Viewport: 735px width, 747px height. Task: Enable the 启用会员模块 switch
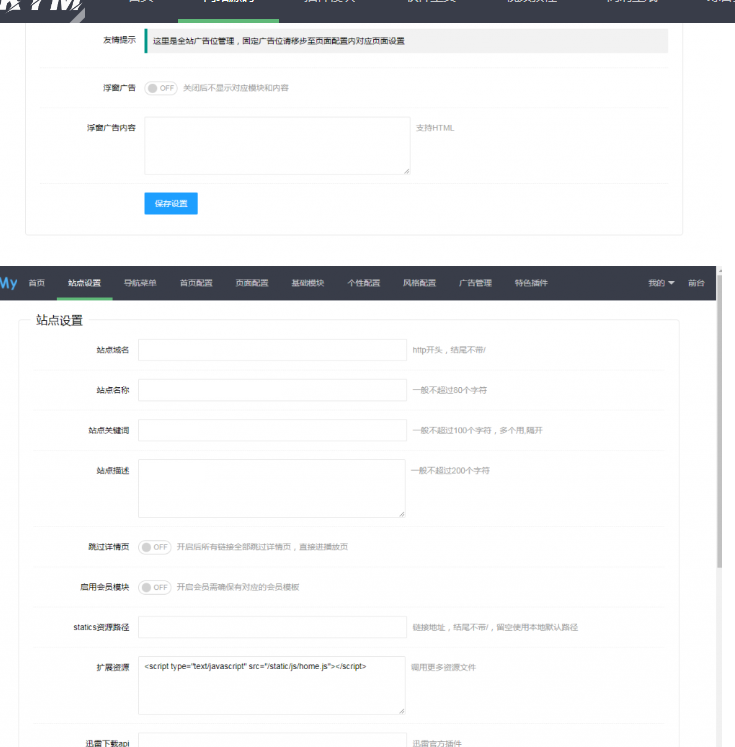[x=155, y=587]
